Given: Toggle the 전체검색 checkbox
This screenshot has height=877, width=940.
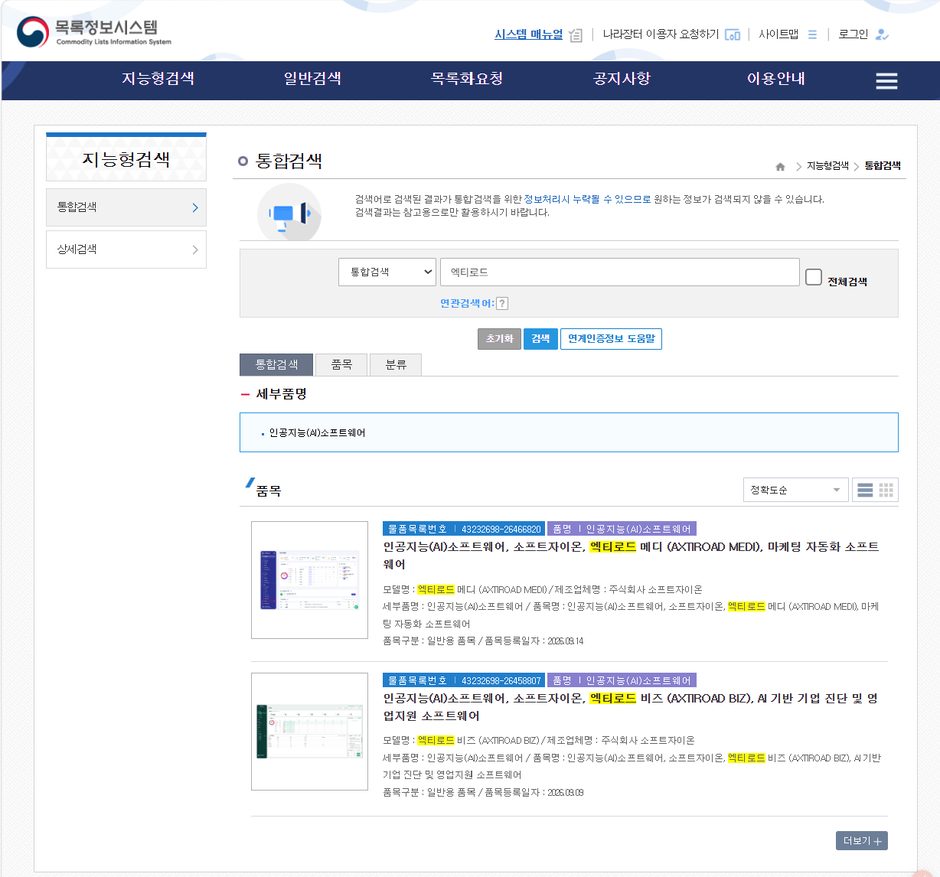Looking at the screenshot, I should pyautogui.click(x=813, y=277).
